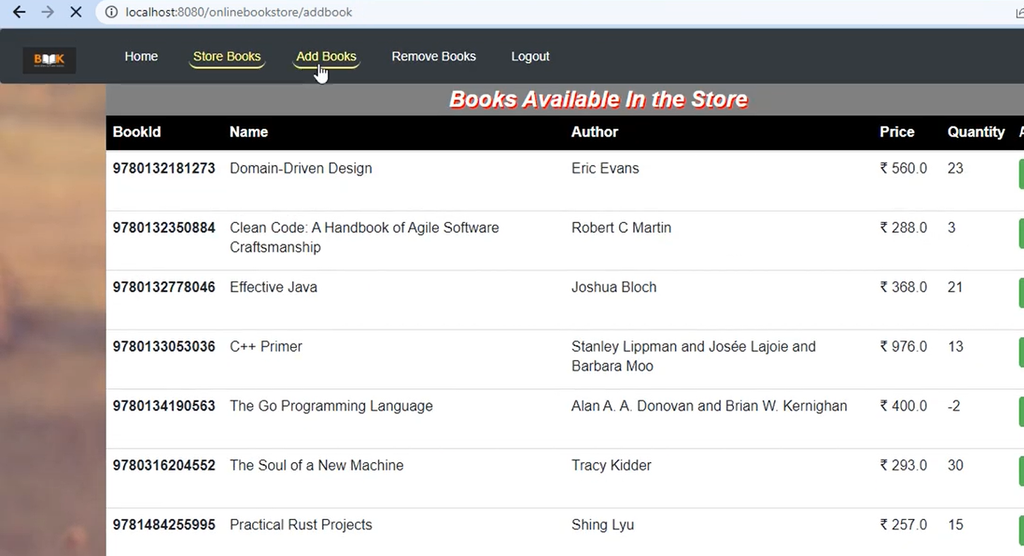Click price ₹ 400.0
Screen dimensions: 1024x556
pos(903,406)
